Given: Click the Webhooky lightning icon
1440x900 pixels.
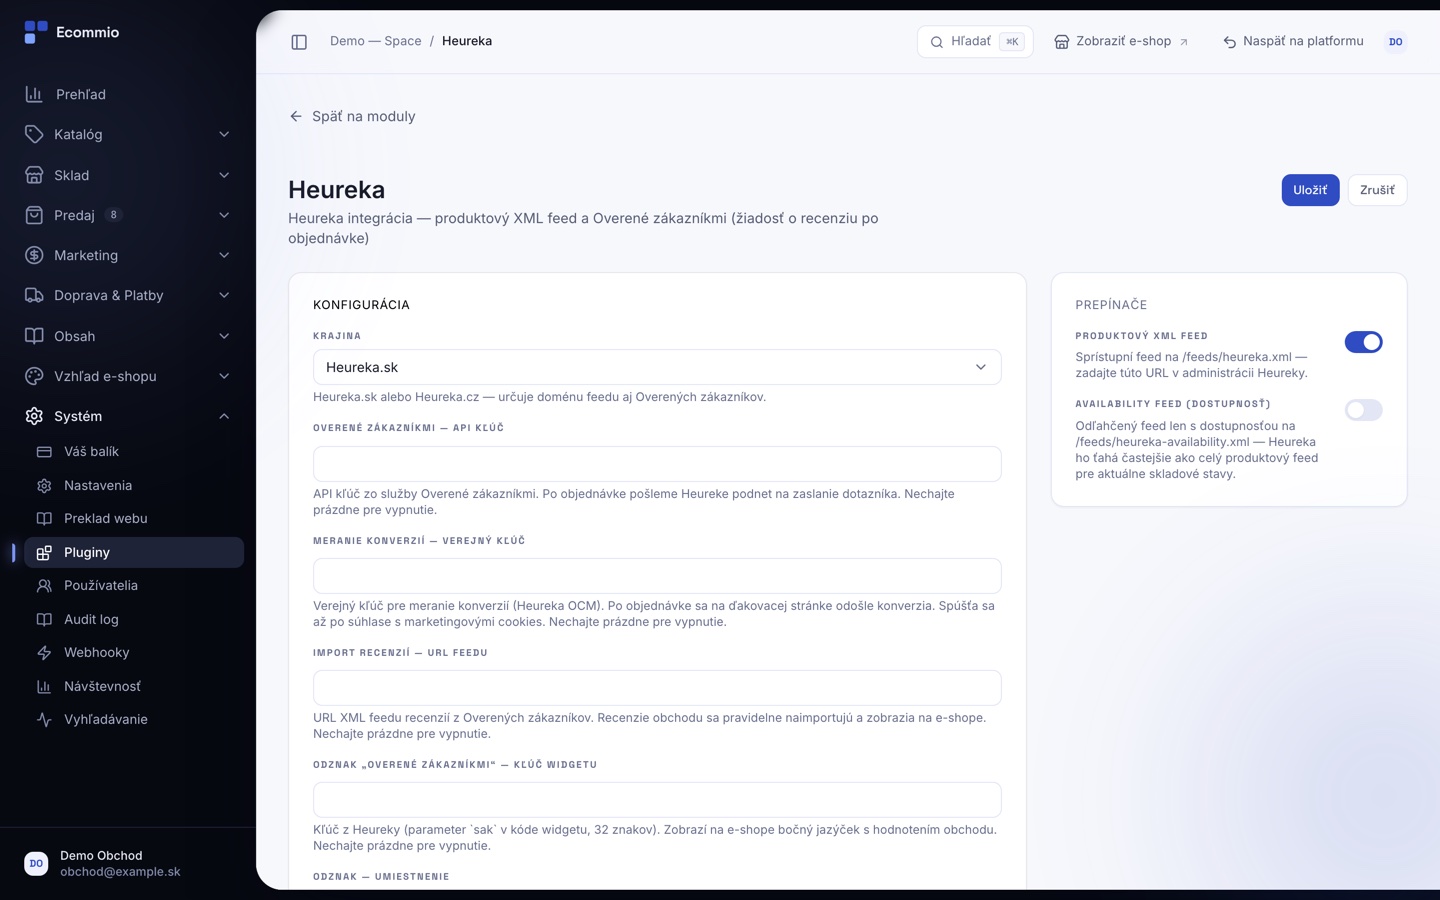Looking at the screenshot, I should (x=44, y=653).
